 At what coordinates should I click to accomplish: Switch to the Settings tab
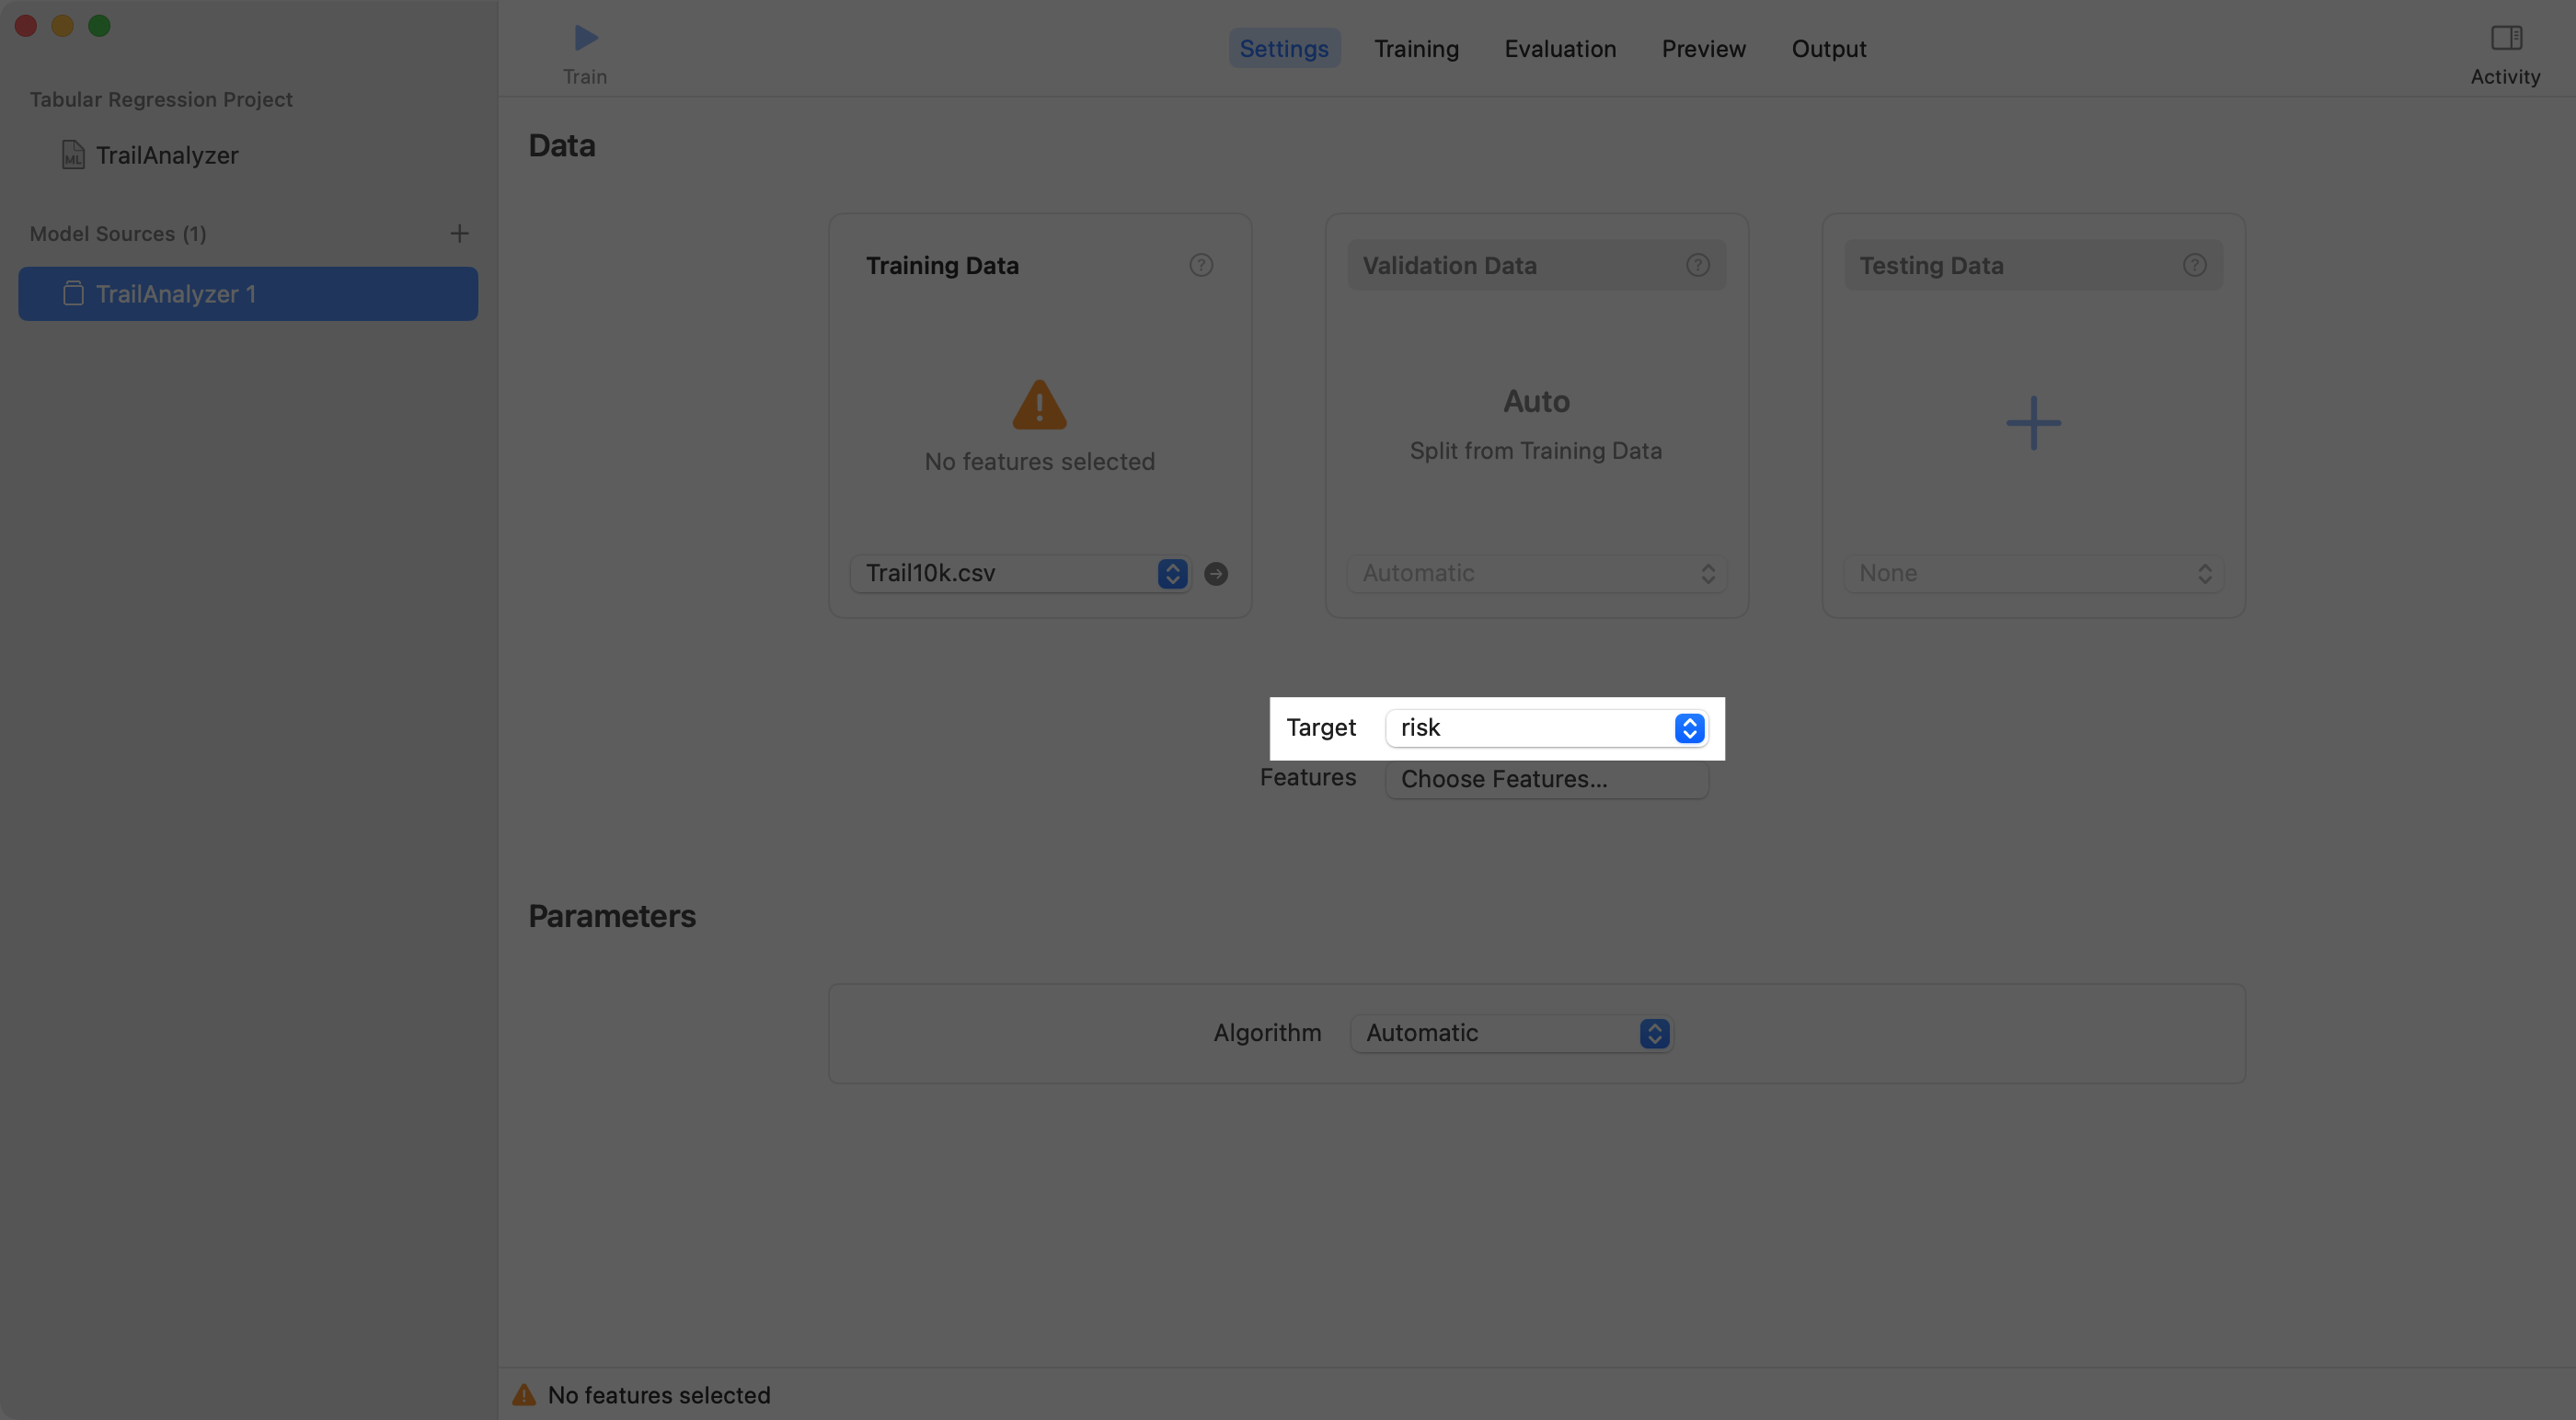click(x=1284, y=48)
